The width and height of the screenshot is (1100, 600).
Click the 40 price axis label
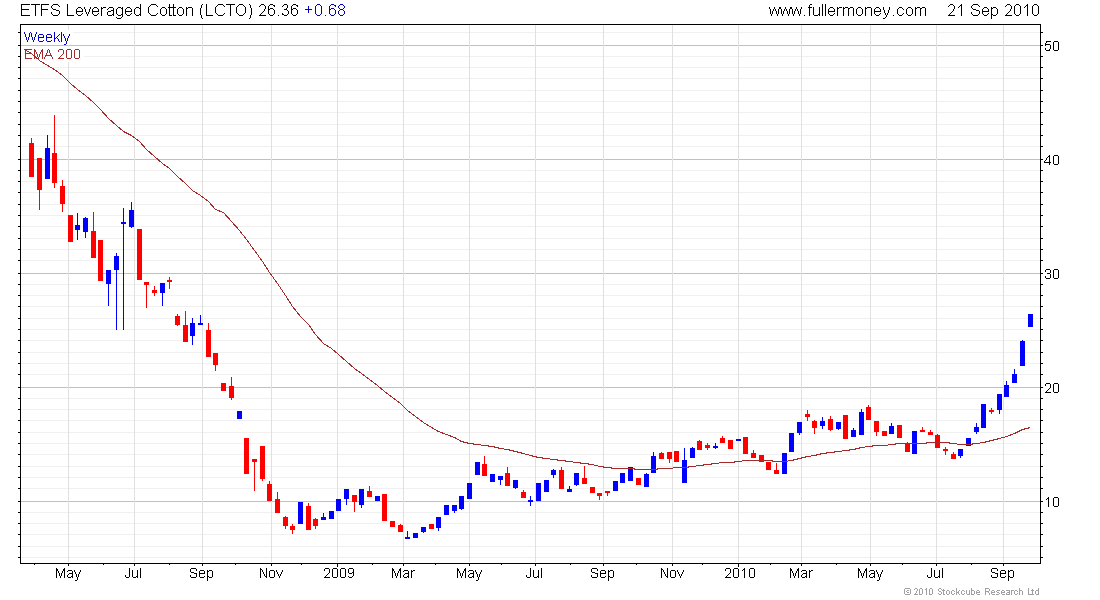point(1052,160)
